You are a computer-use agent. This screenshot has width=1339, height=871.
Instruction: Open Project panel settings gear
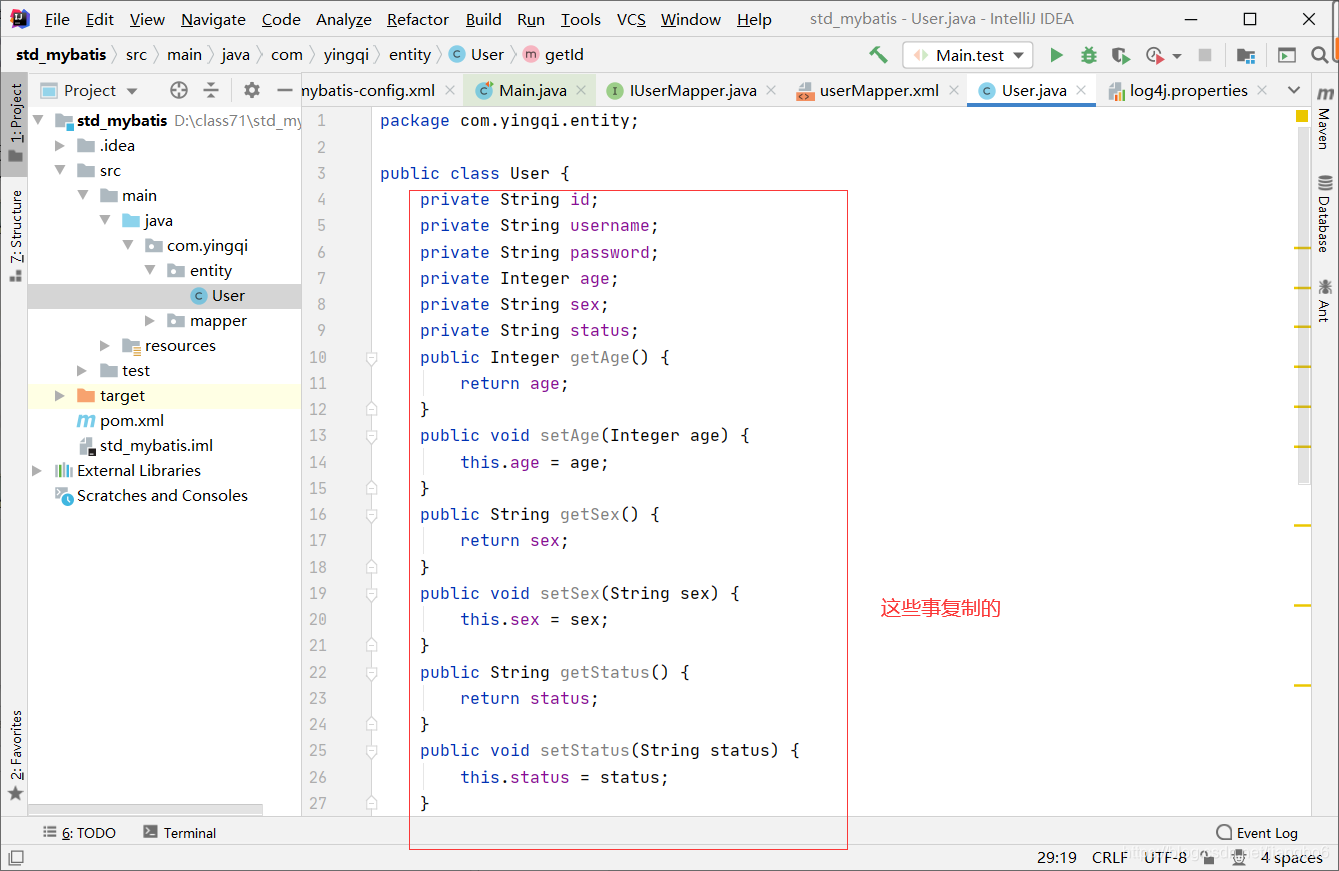[252, 90]
